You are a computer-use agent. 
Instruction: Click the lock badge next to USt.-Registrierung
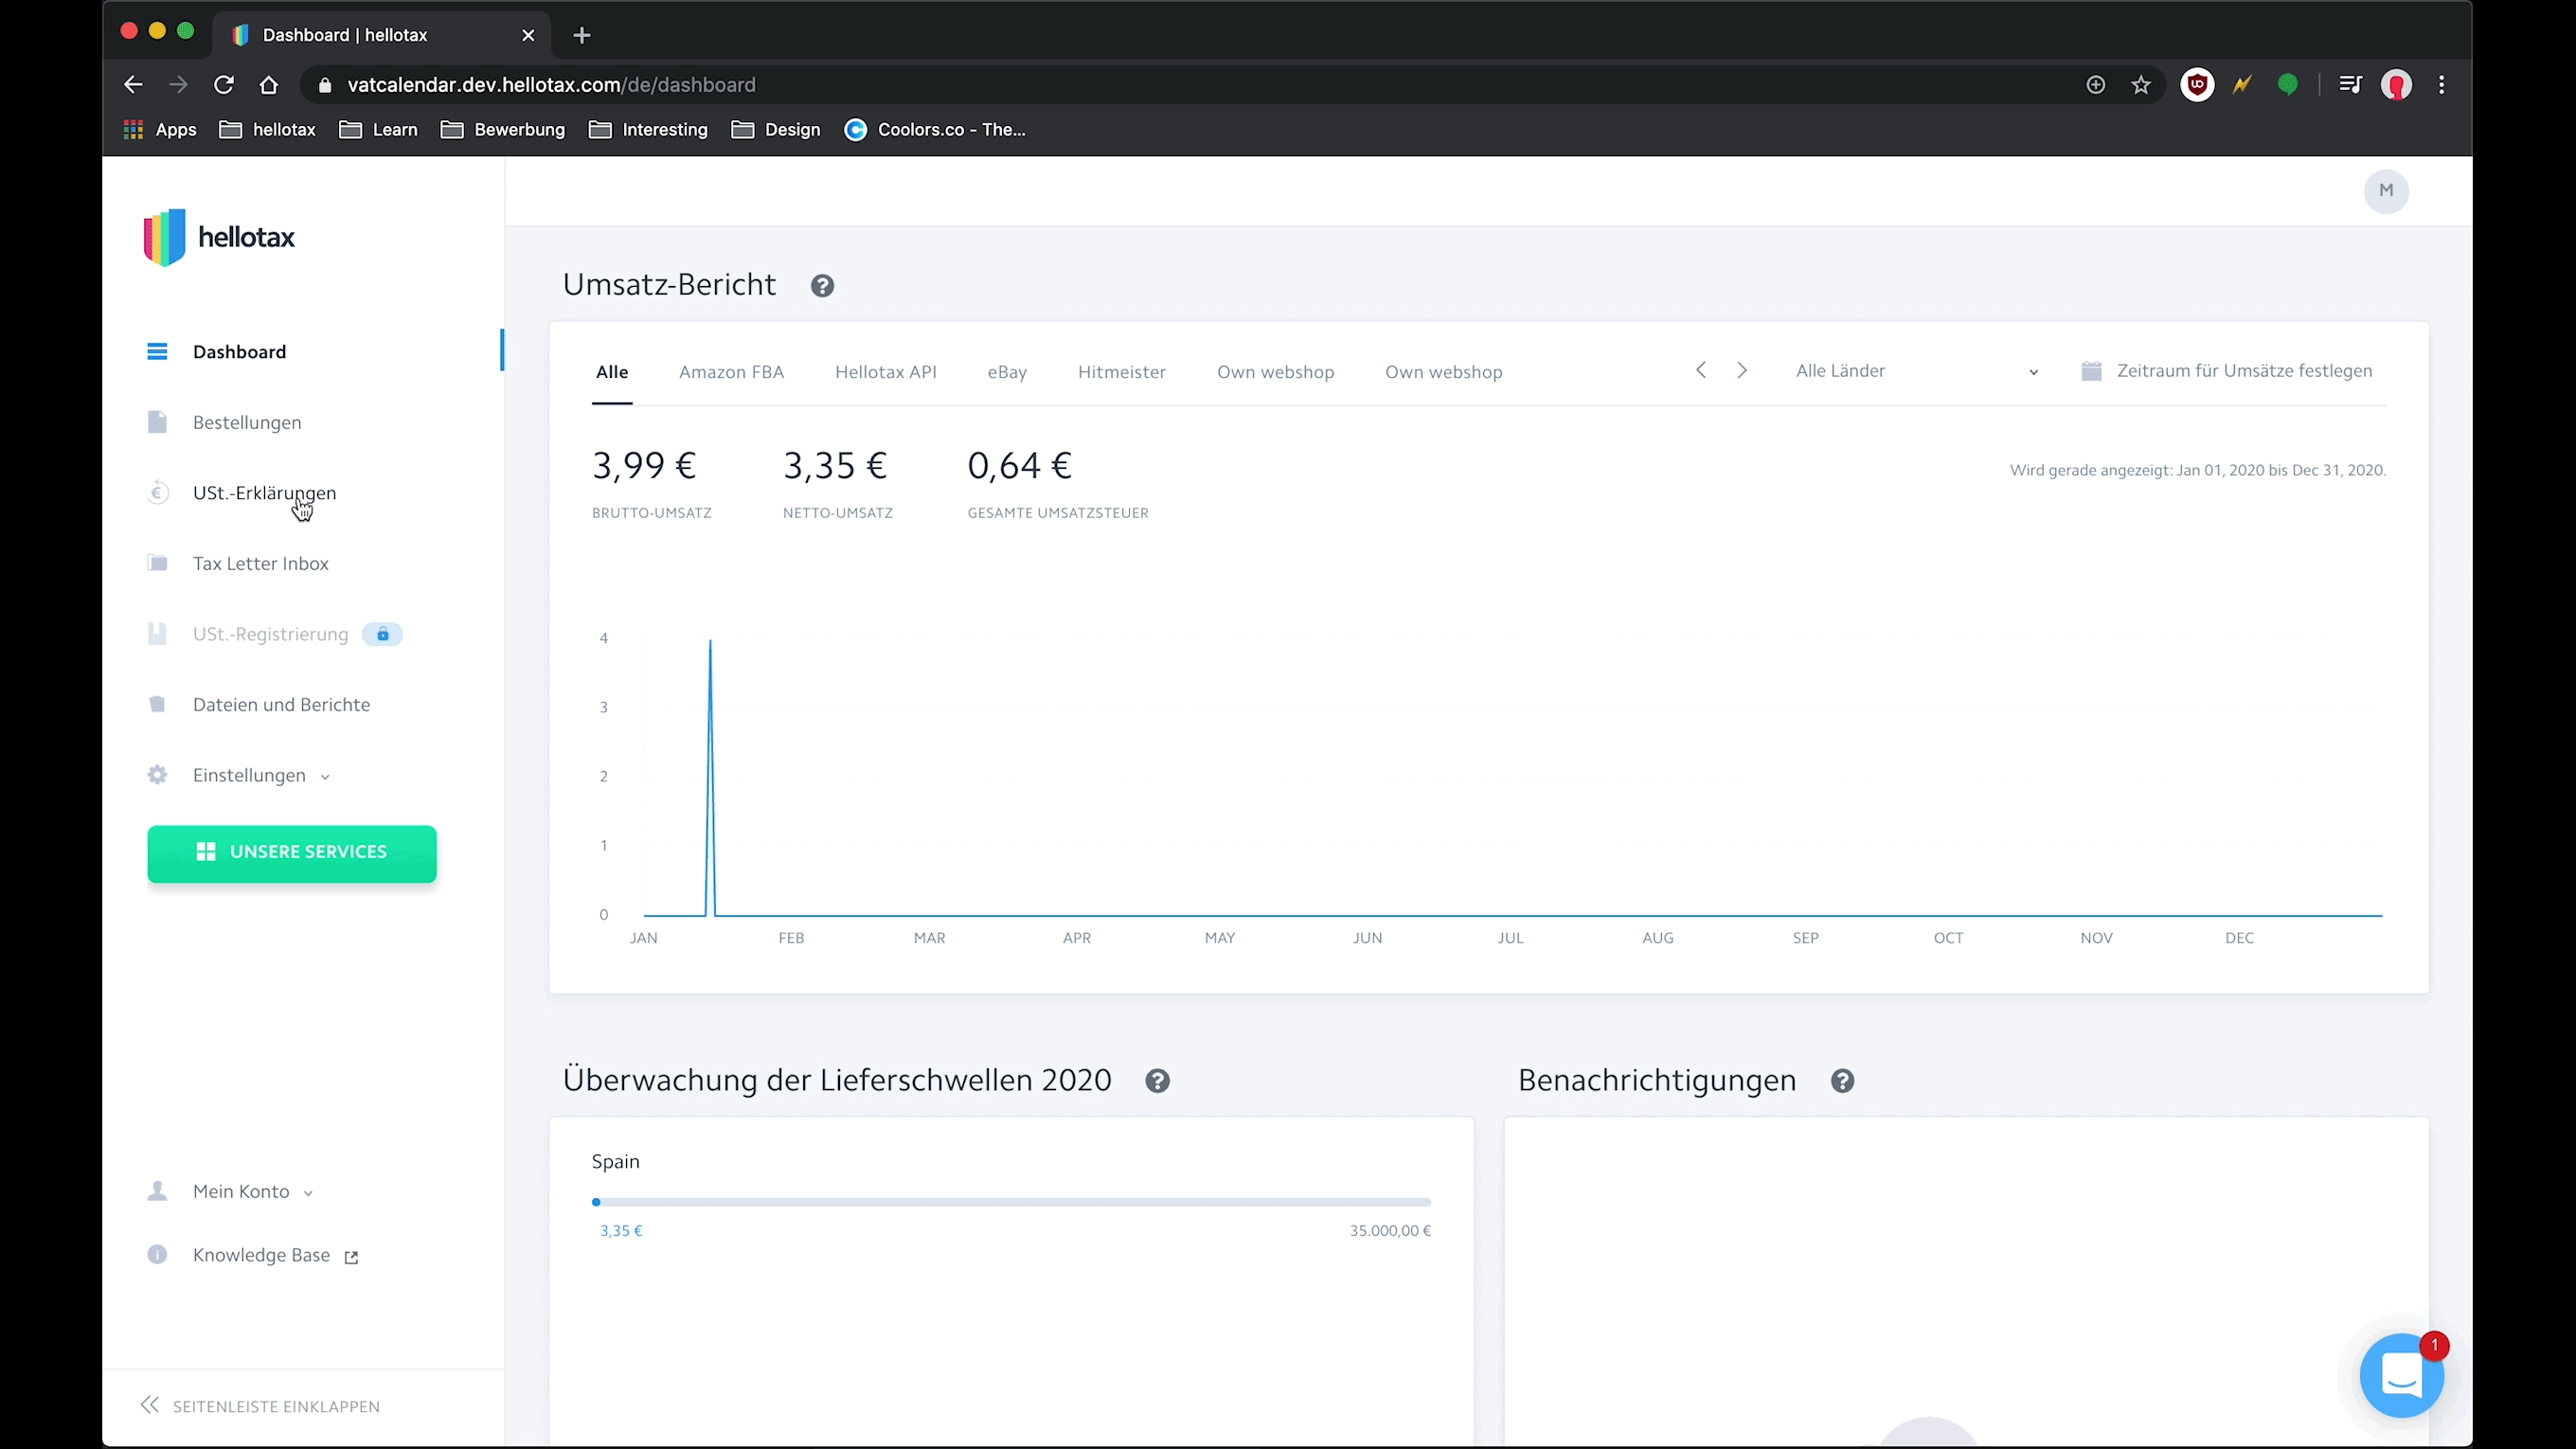(382, 634)
